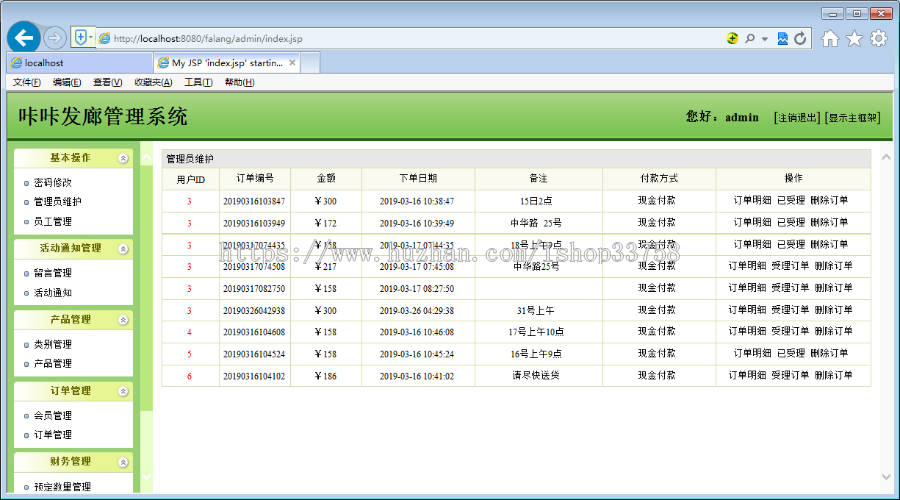The image size is (900, 500).
Task: Collapse the 订单管理 sidebar section
Action: [x=123, y=391]
